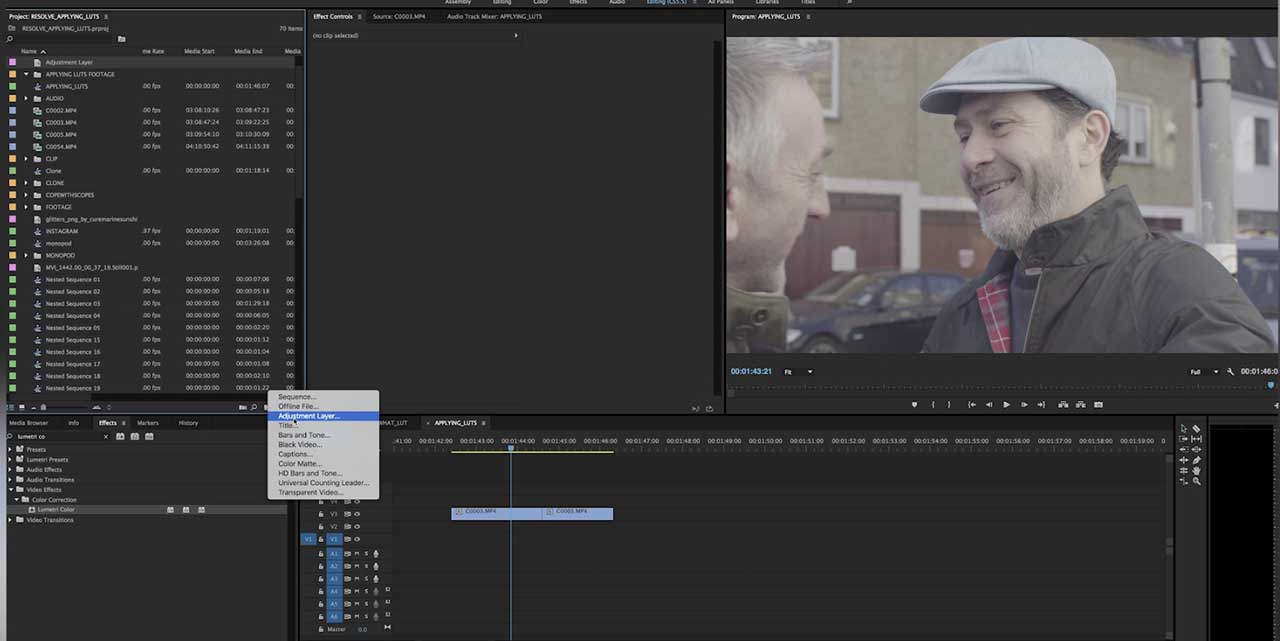
Task: Collapse the Video Effects folder
Action: [11, 489]
